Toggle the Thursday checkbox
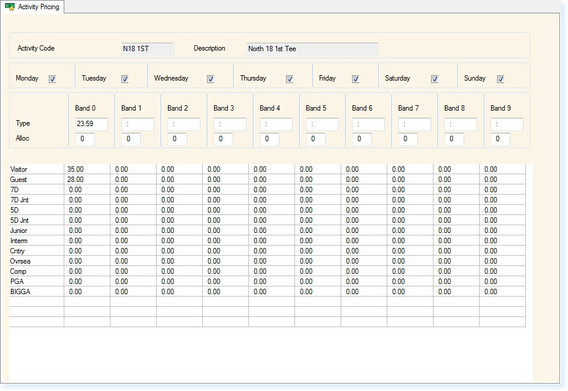 (x=289, y=79)
